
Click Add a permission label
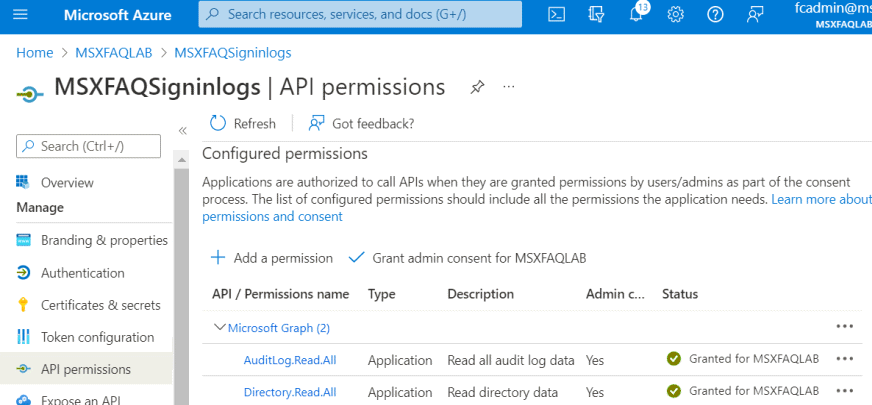click(283, 258)
